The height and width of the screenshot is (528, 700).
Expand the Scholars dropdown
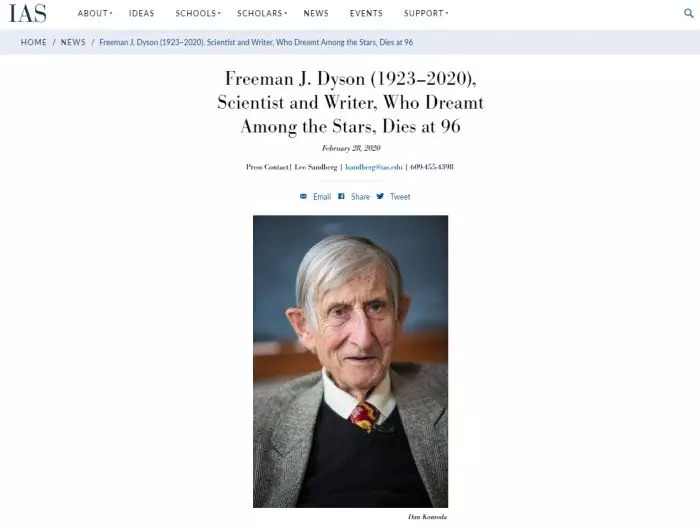click(x=262, y=13)
